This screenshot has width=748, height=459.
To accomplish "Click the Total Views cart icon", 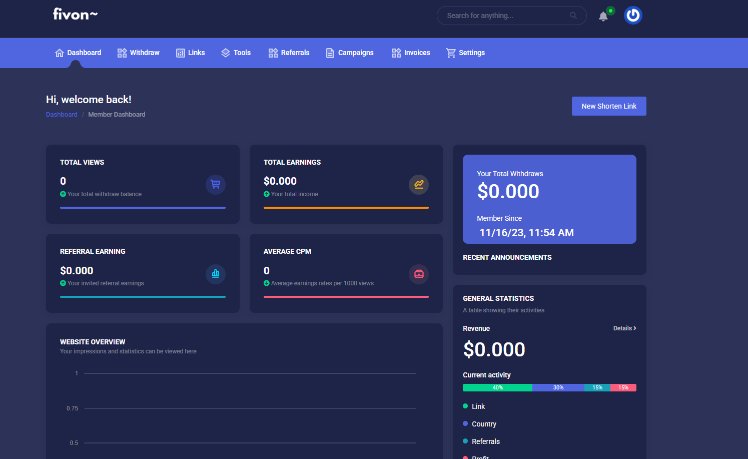I will (215, 184).
